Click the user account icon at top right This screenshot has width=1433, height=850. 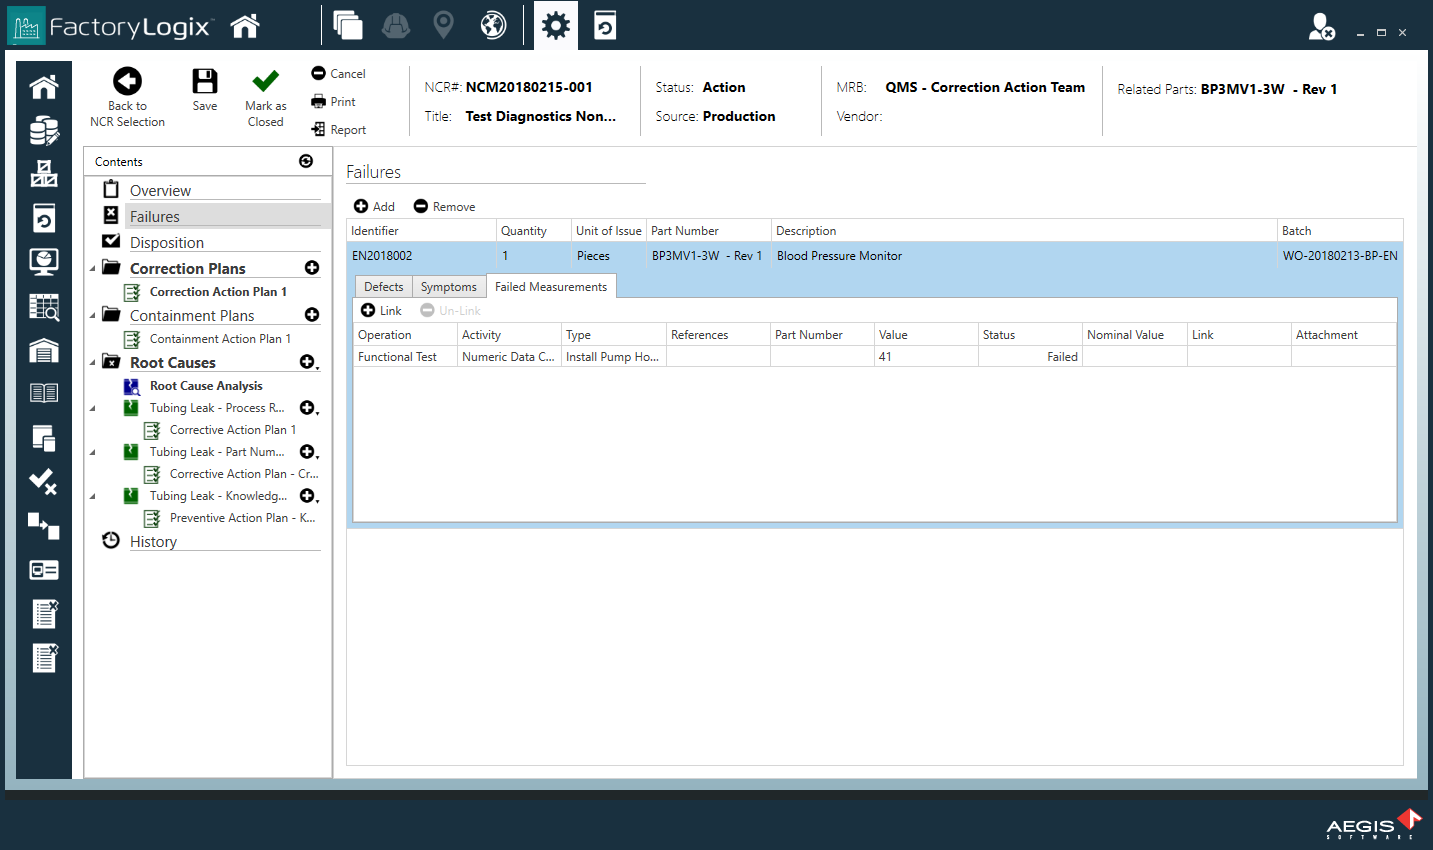pos(1321,27)
